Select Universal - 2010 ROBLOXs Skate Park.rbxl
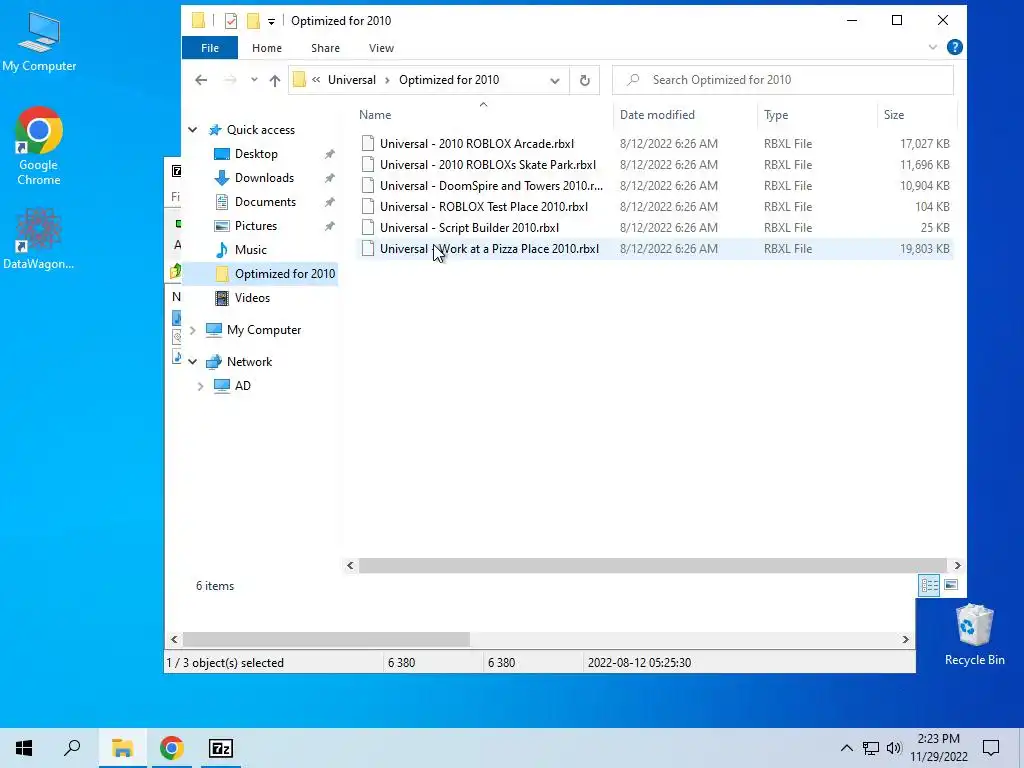Screen dimensions: 1024x768 pos(488,165)
